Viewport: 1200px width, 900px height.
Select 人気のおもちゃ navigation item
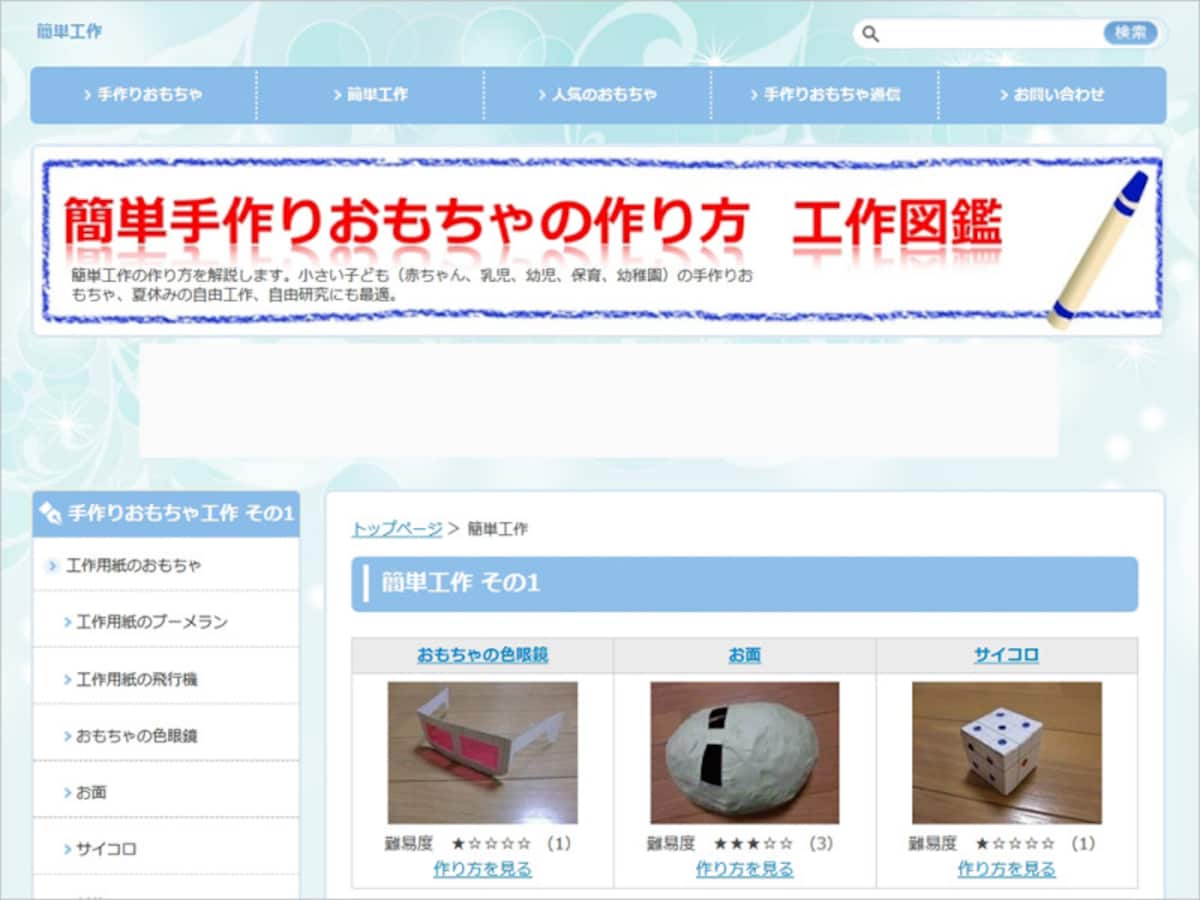coord(598,95)
